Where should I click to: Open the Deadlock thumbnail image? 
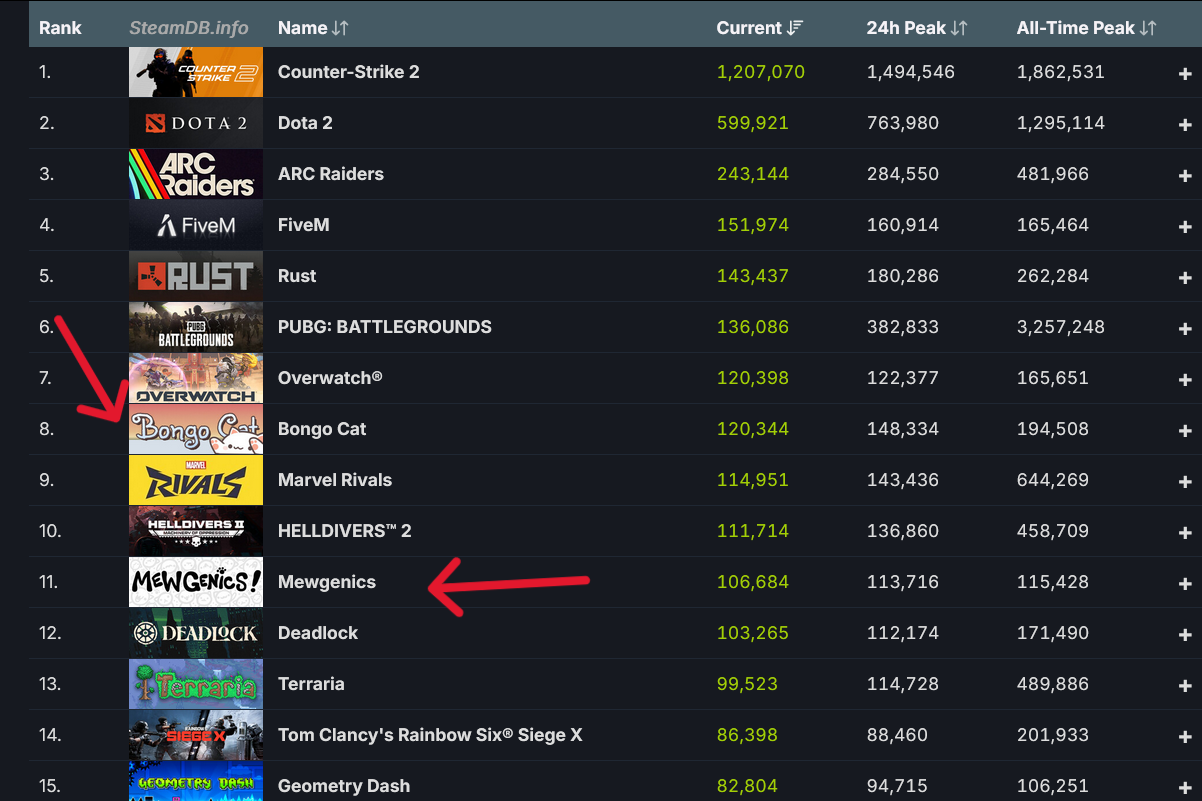coord(196,633)
